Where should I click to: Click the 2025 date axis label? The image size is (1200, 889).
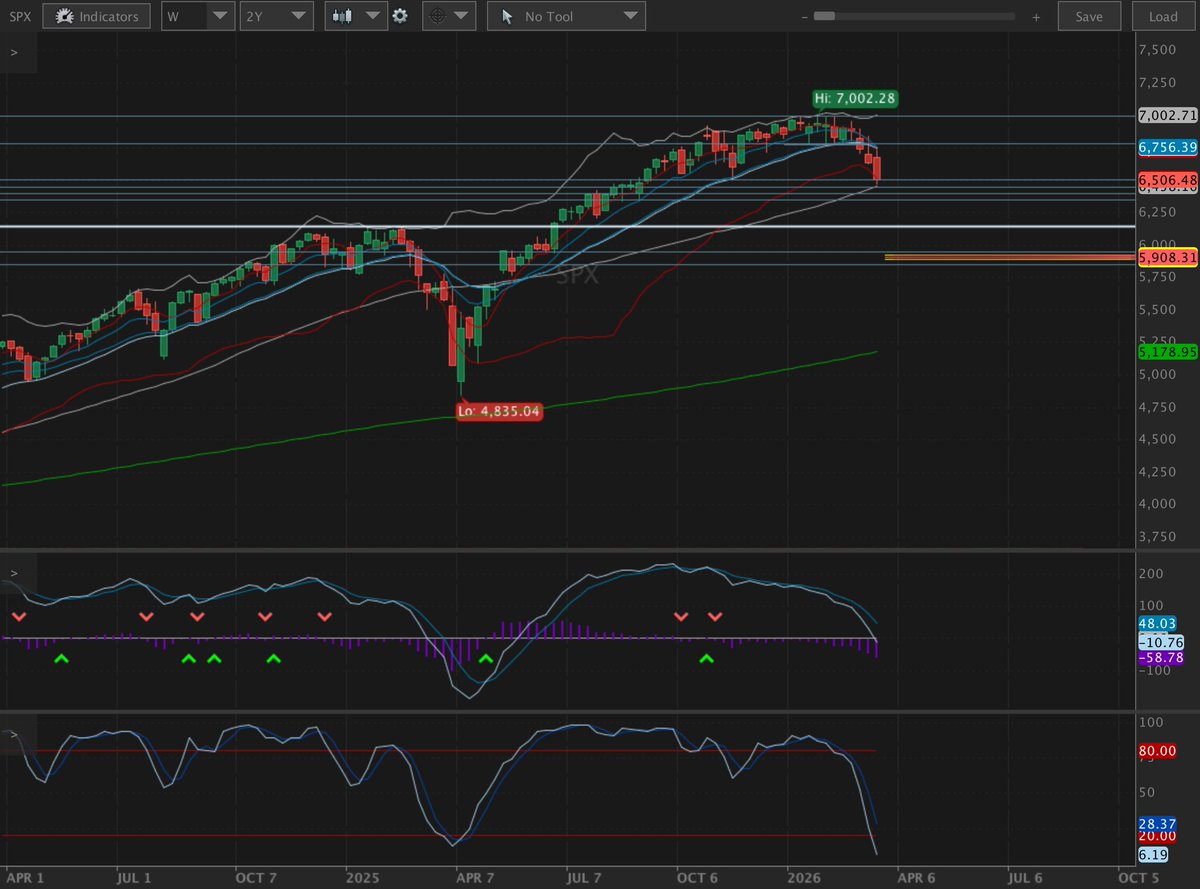tap(362, 877)
